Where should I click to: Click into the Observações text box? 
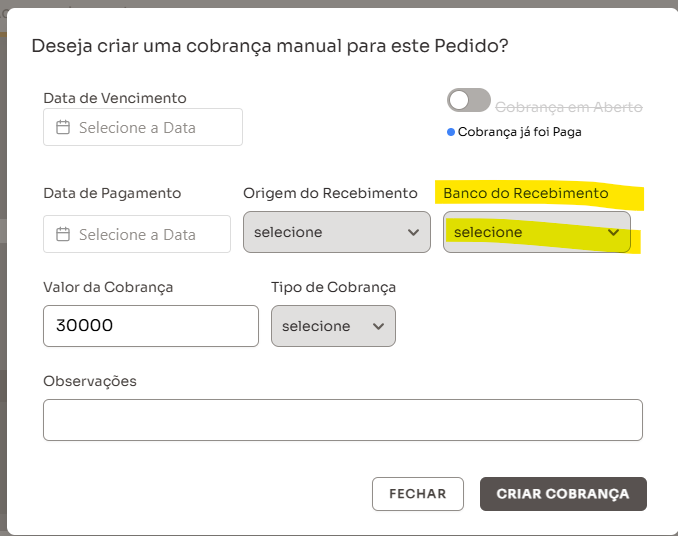click(342, 420)
